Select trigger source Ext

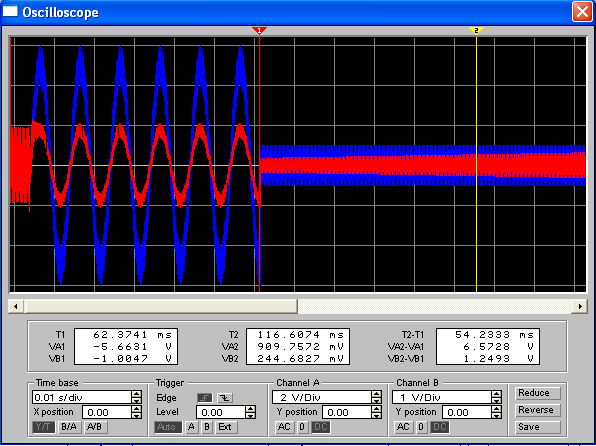(x=225, y=427)
